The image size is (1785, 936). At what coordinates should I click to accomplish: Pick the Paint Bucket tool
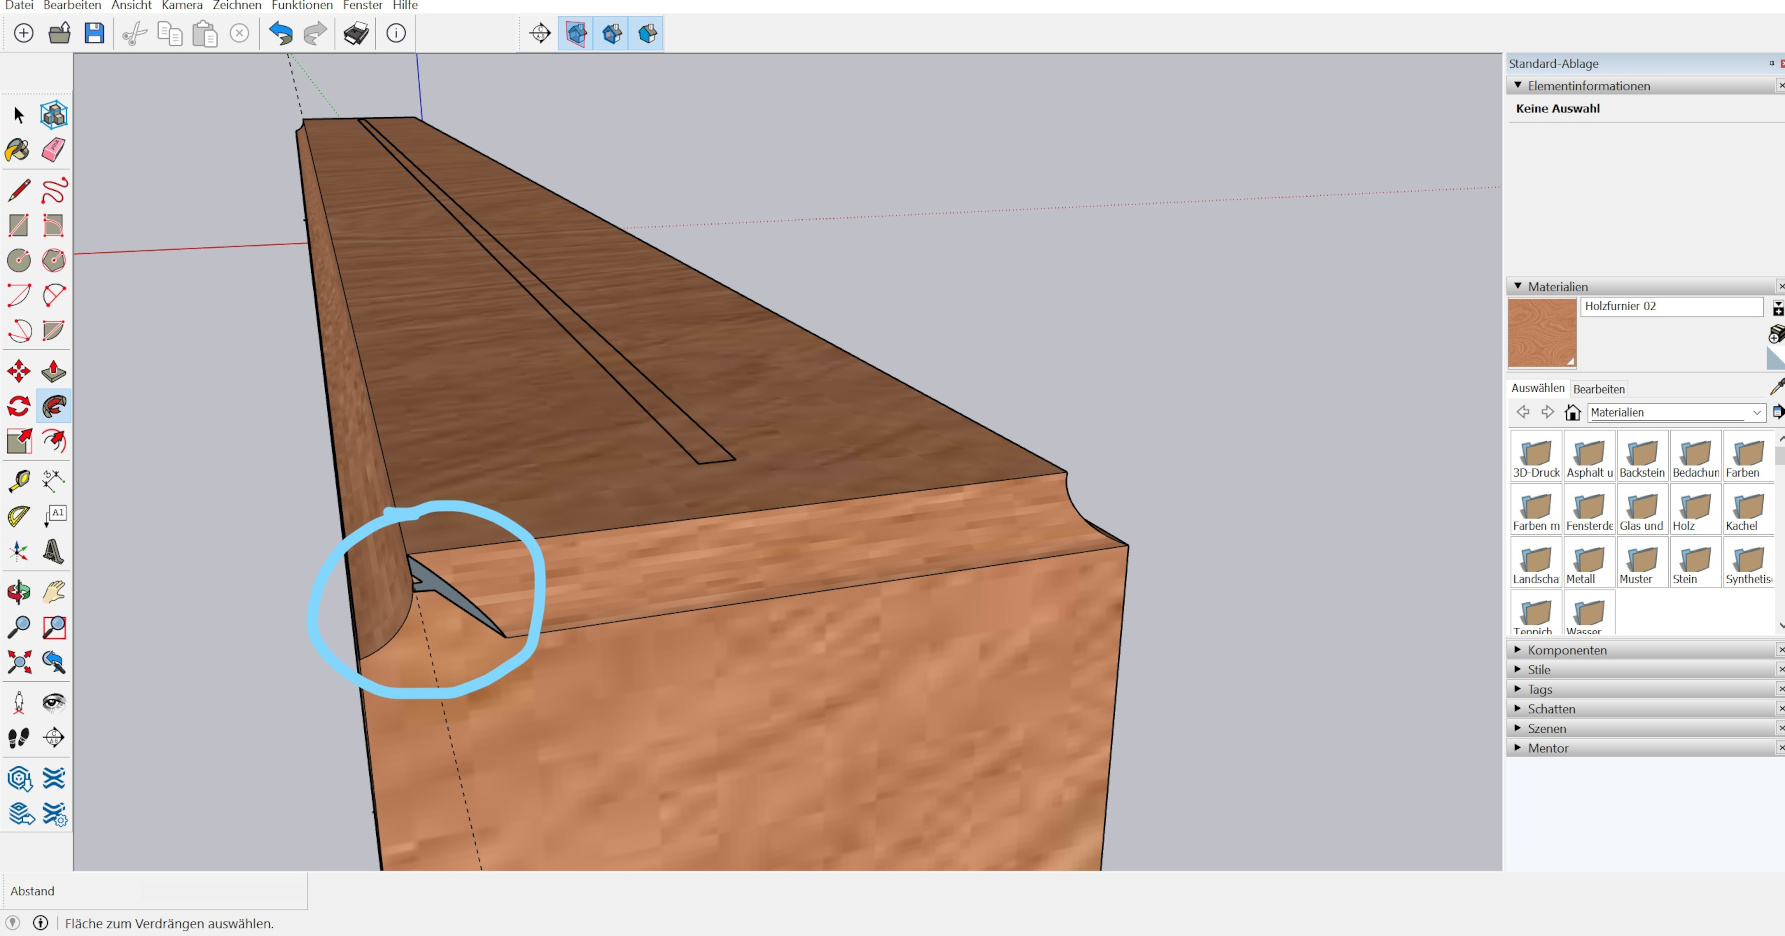tap(18, 150)
